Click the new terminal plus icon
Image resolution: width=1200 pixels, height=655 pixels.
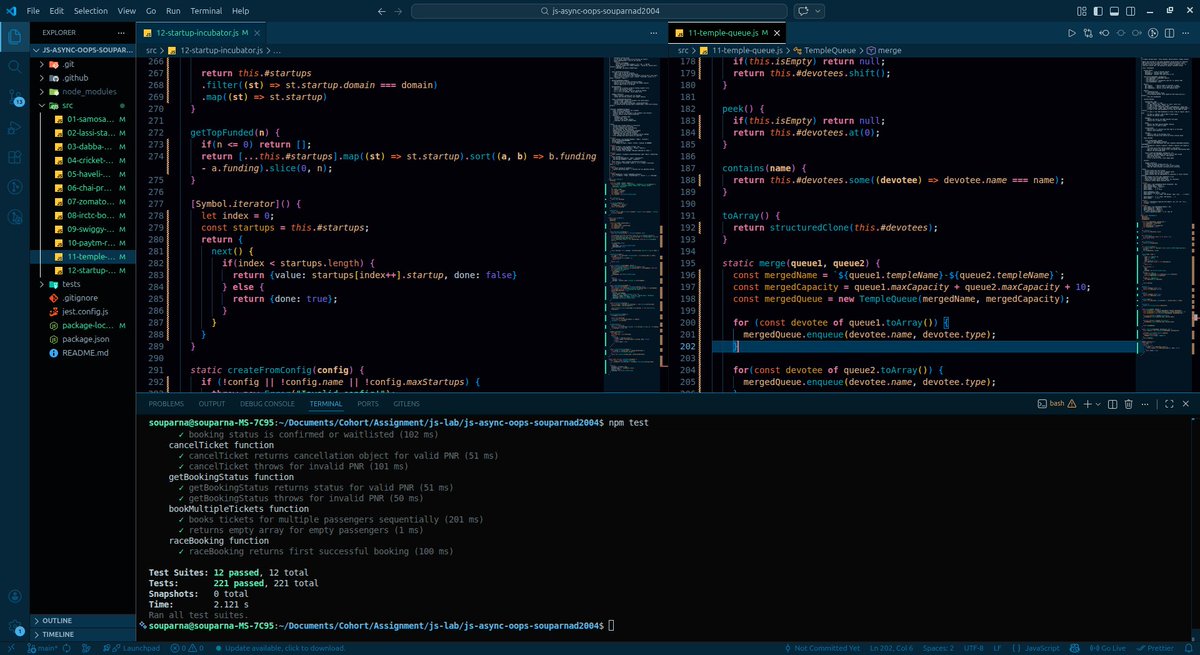(1086, 403)
